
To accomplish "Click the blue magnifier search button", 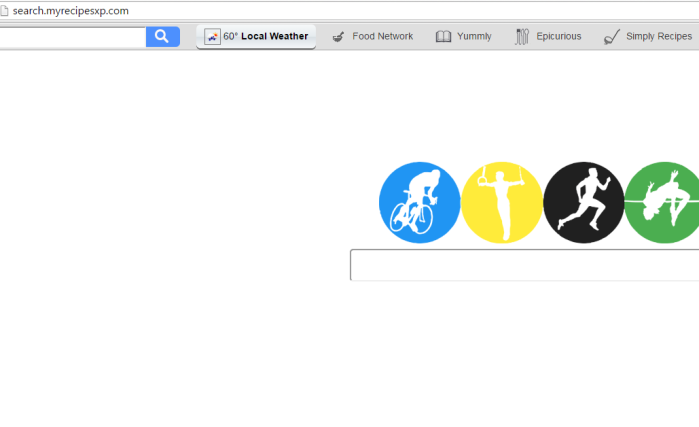I will (x=163, y=37).
